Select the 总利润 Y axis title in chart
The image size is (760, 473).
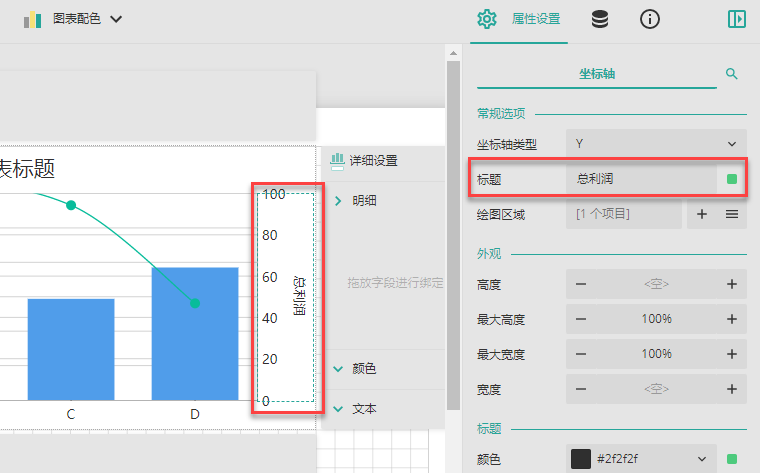tap(300, 296)
